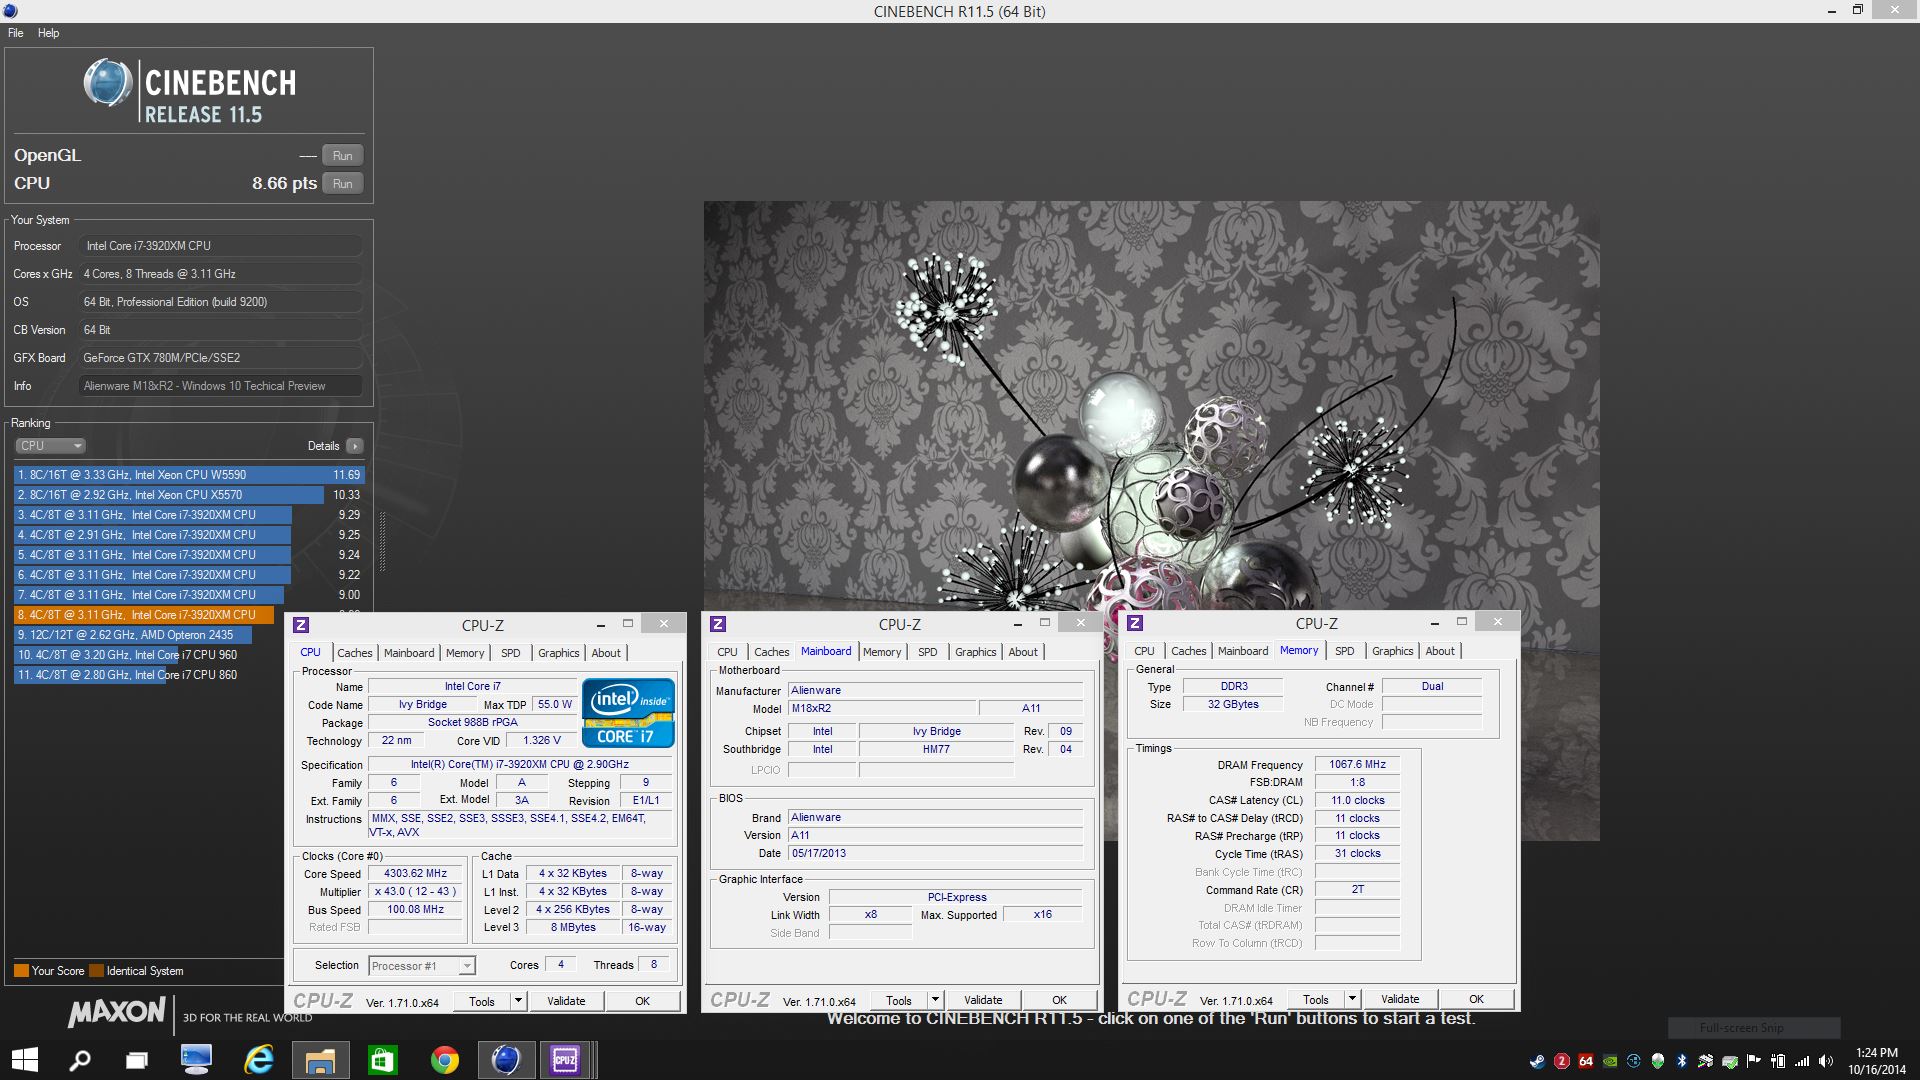Select ranking entry i7 CPU 860

pos(150,675)
